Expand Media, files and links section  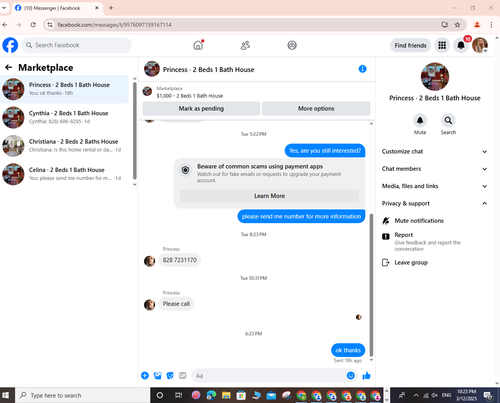435,186
